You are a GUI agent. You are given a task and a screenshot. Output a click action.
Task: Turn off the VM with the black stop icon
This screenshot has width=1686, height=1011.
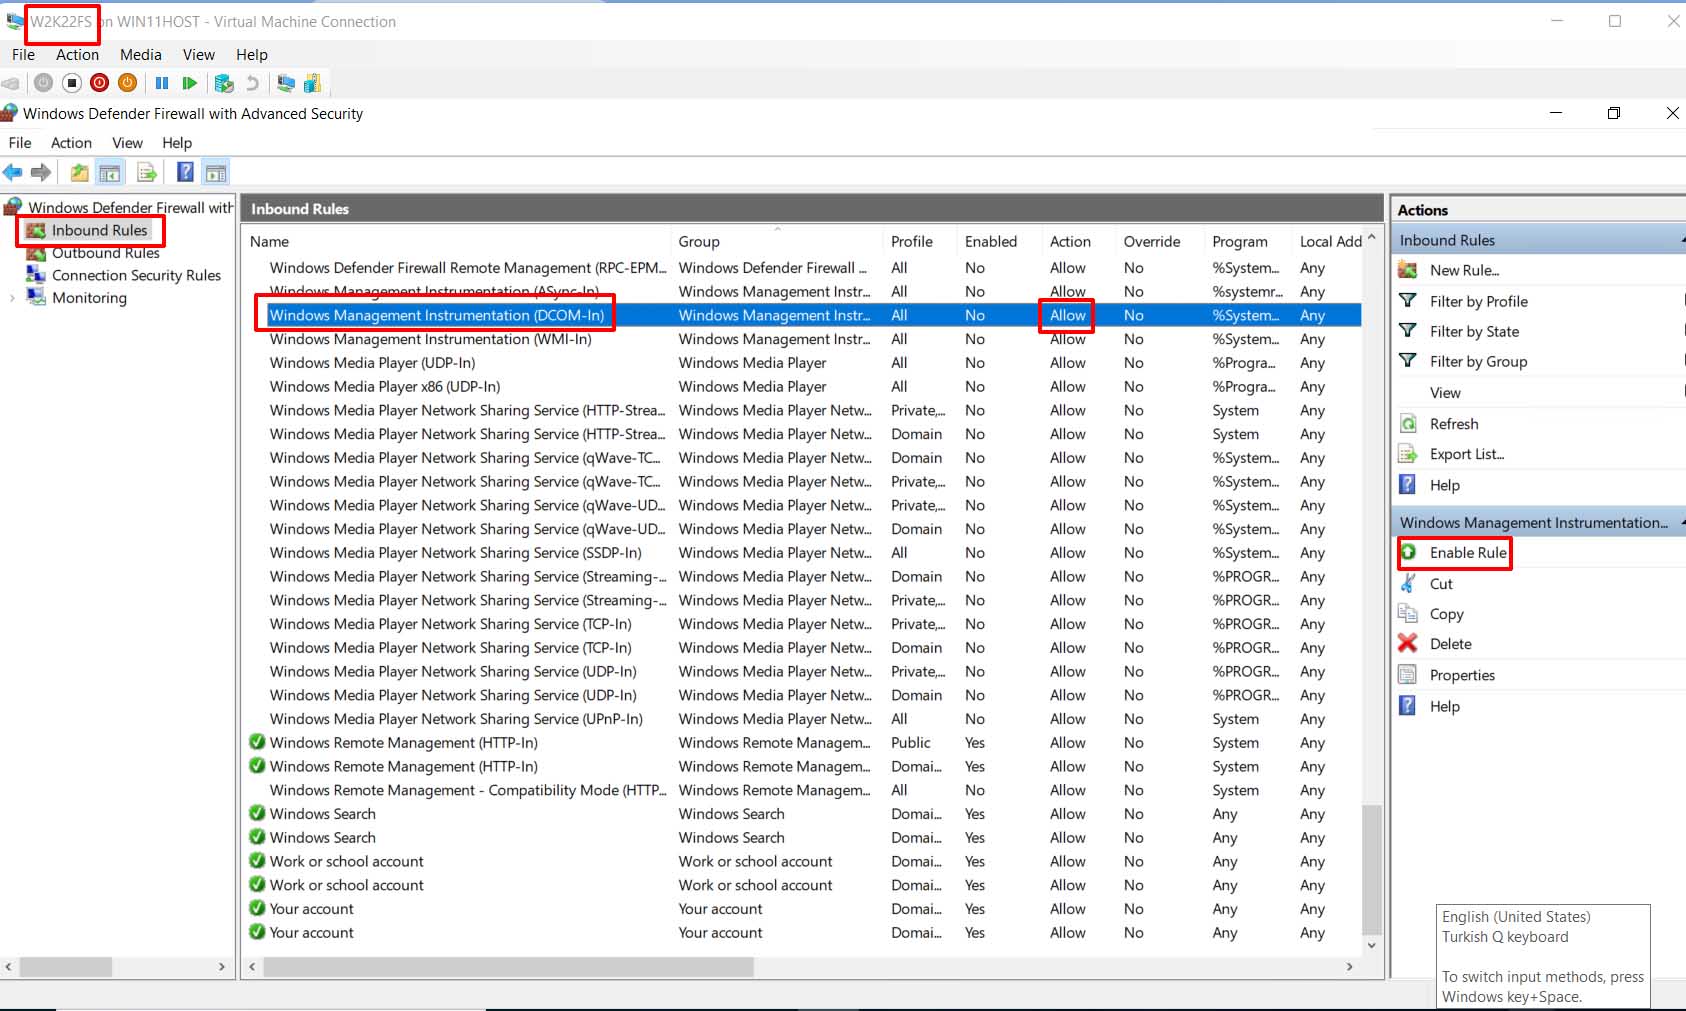(72, 83)
